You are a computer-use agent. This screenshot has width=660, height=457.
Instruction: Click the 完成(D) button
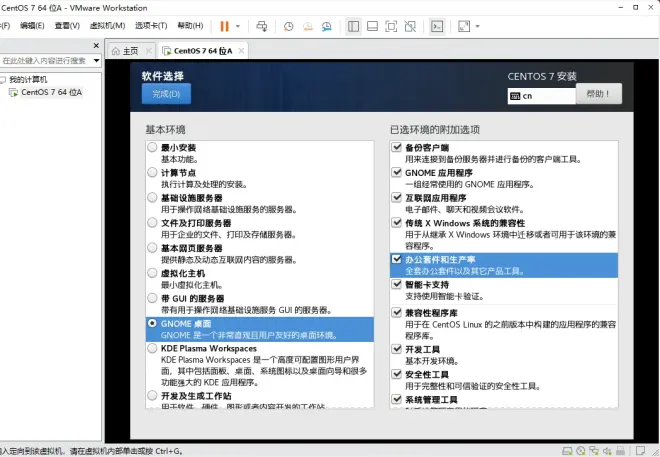[166, 93]
